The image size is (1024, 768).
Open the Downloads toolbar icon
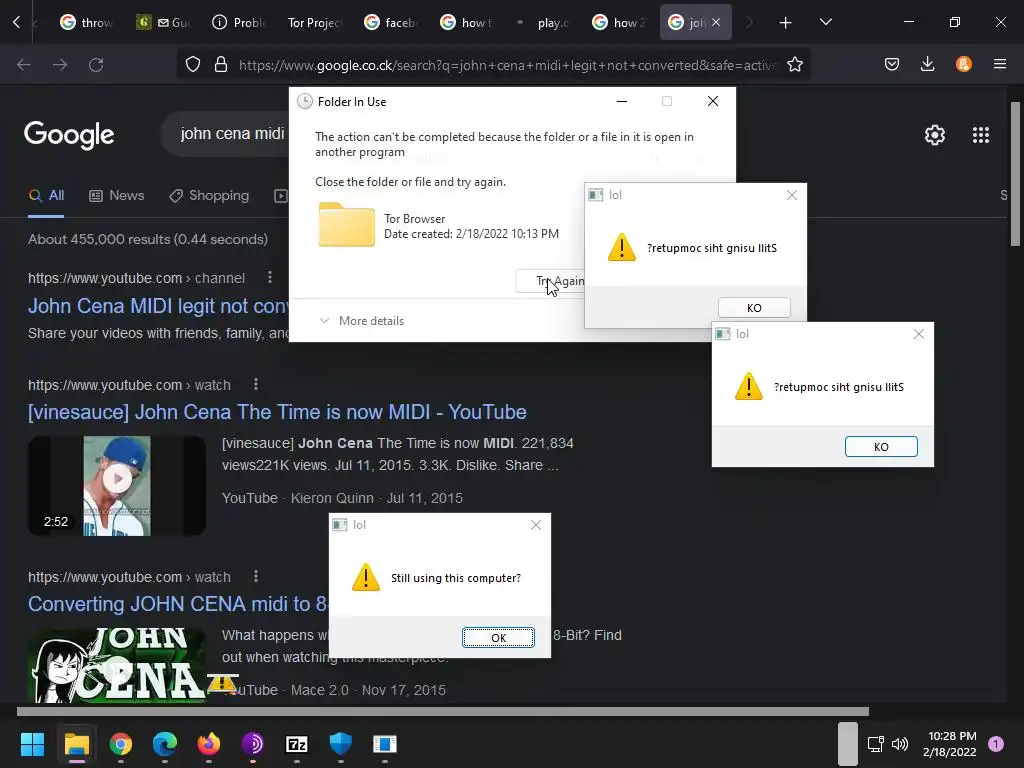point(927,64)
